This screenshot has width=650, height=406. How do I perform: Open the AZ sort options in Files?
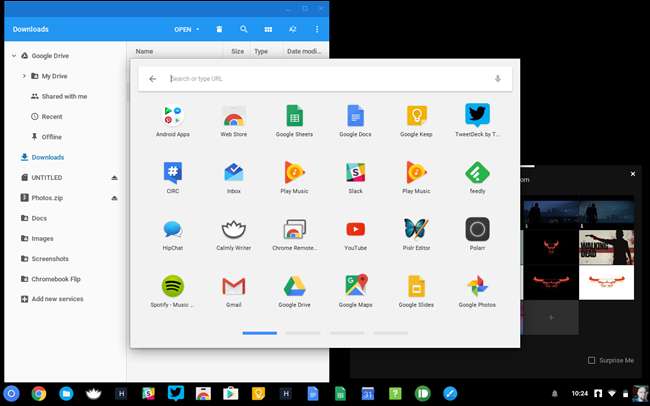pos(292,29)
